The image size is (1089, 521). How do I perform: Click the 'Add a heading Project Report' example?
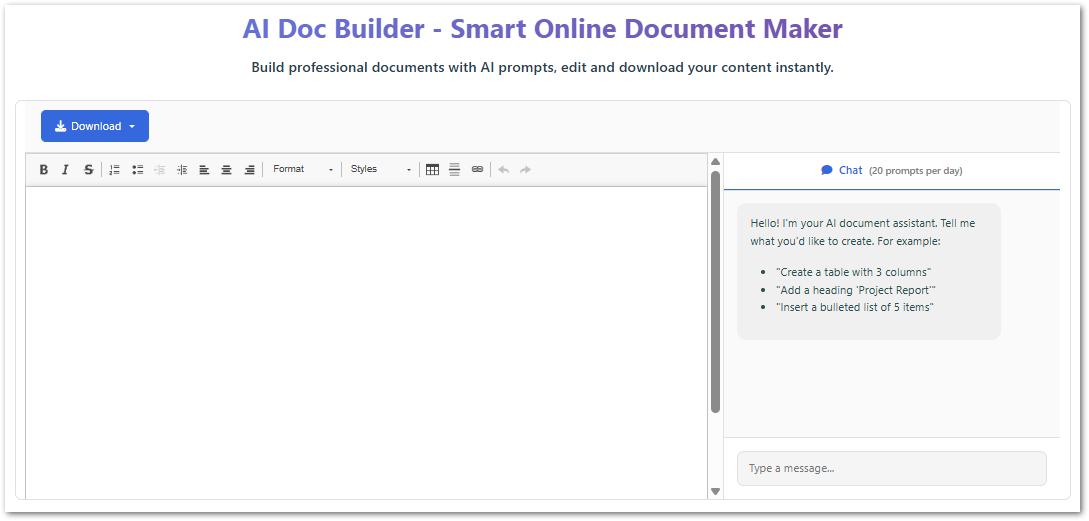[x=856, y=290]
